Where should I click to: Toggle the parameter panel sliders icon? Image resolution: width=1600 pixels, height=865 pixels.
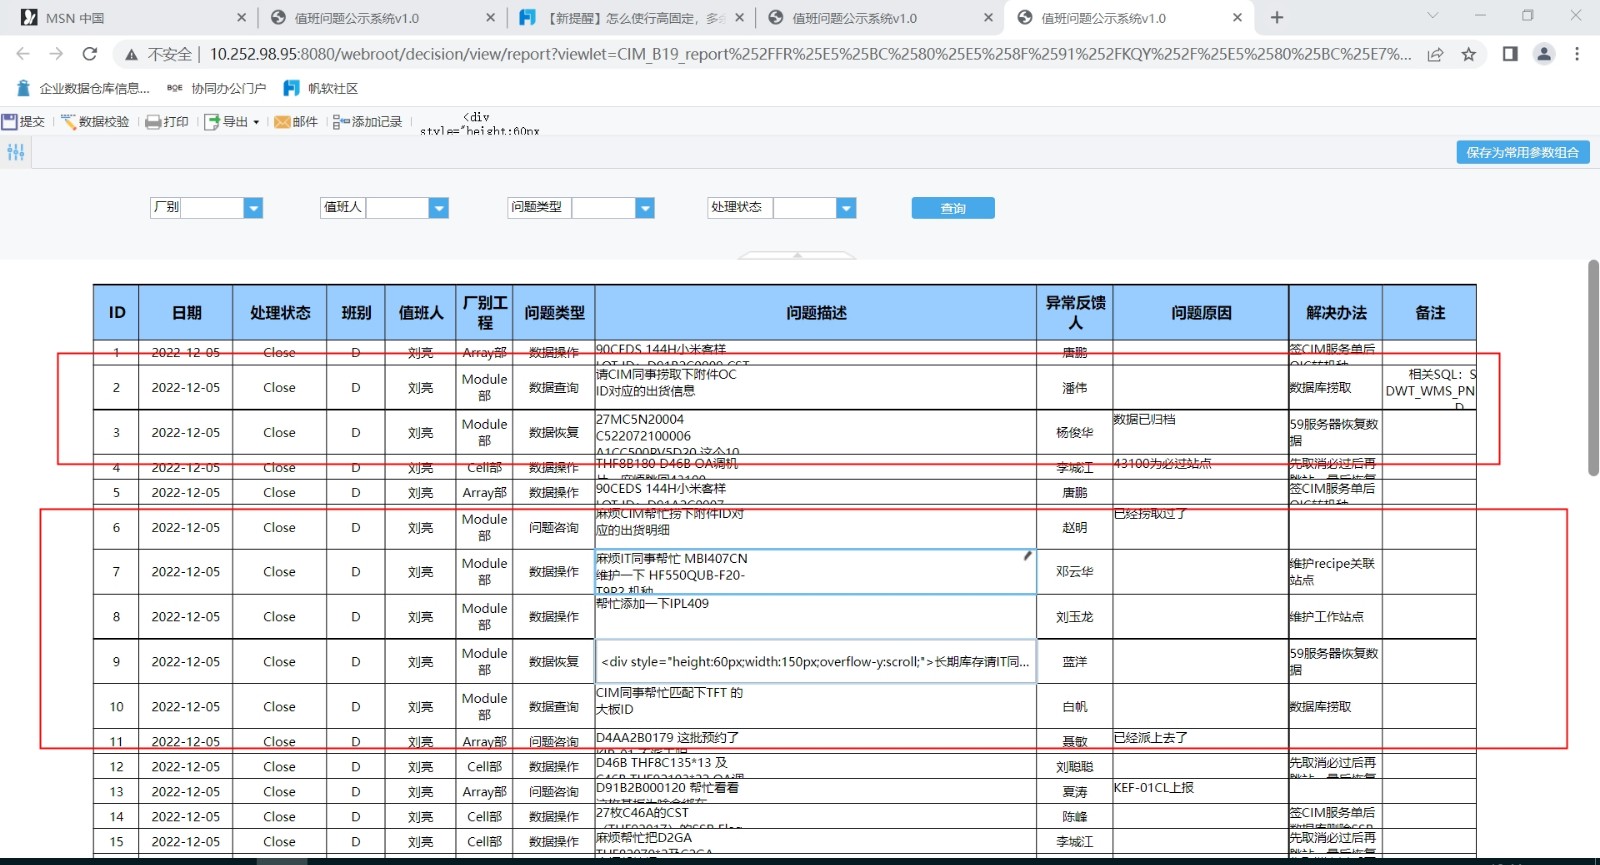click(16, 153)
